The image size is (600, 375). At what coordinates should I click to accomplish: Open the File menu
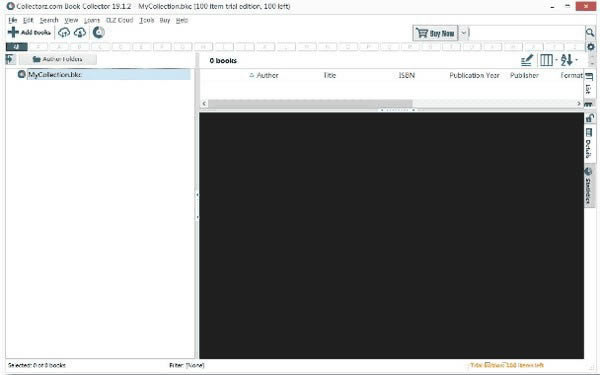click(13, 20)
